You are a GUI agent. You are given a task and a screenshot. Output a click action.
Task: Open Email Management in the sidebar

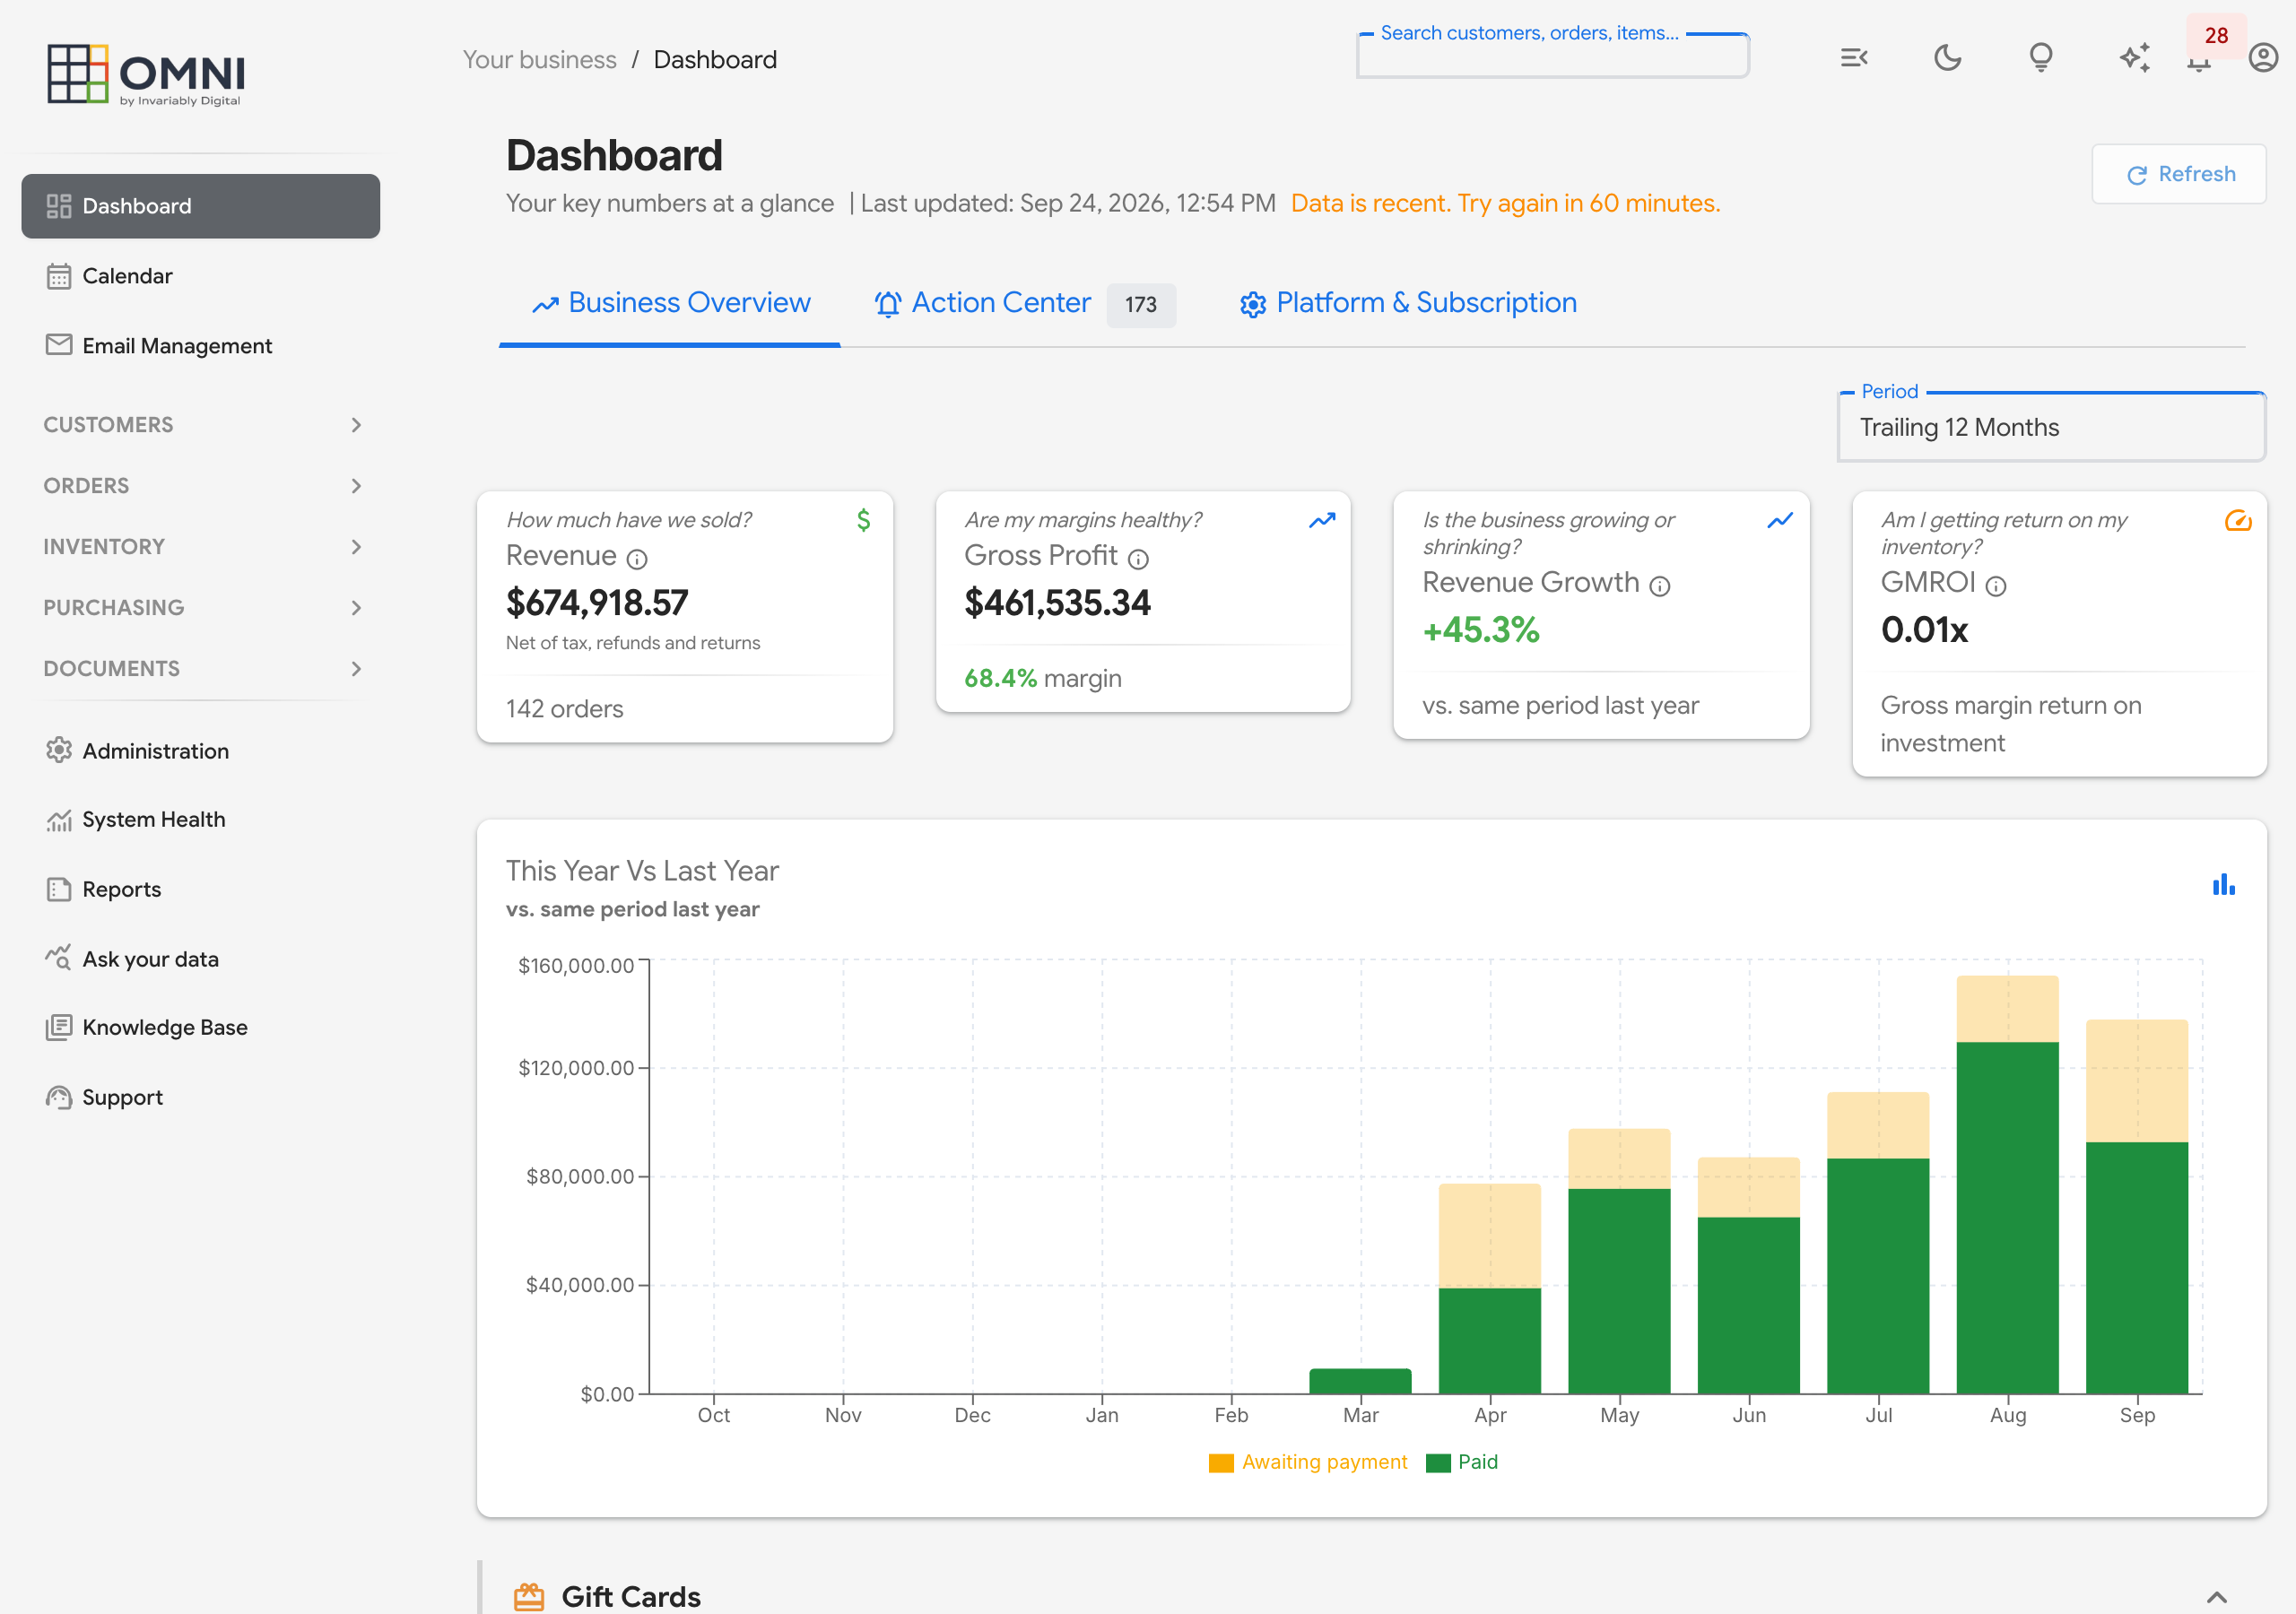click(200, 346)
